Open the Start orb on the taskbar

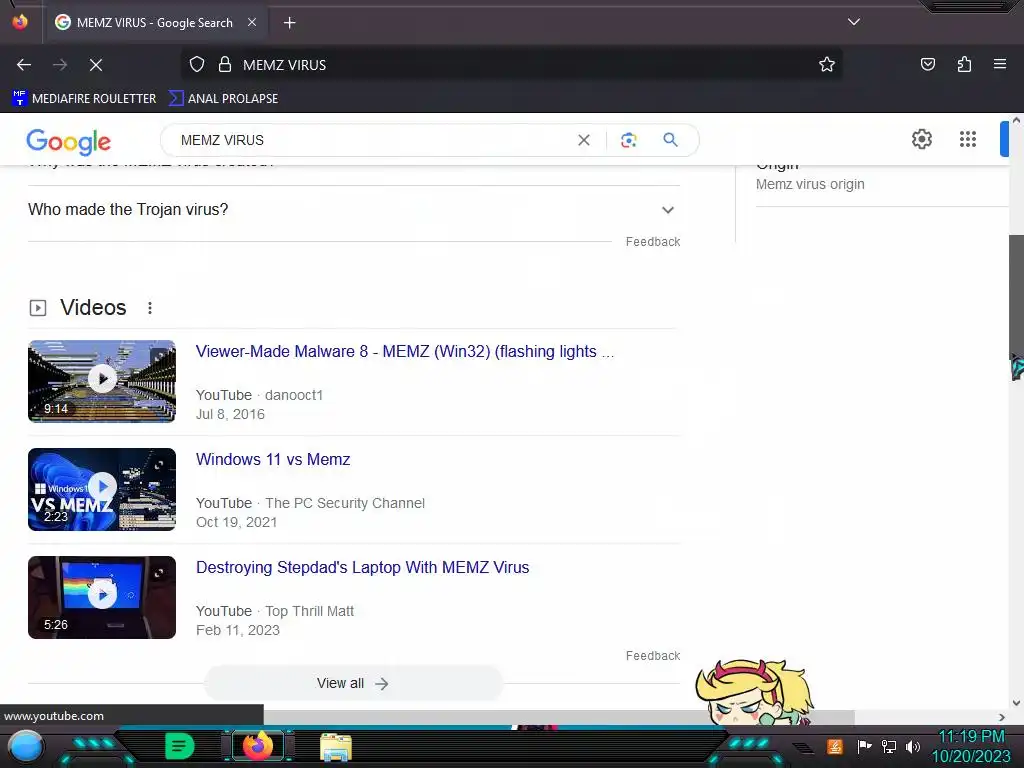tap(25, 746)
